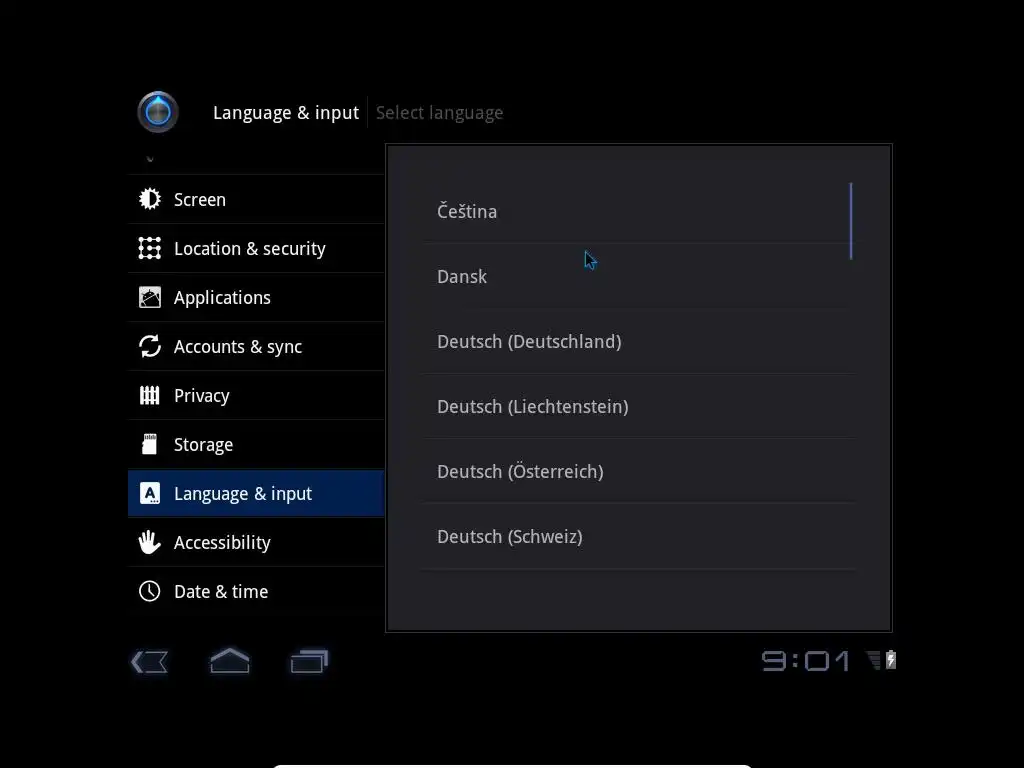This screenshot has width=1024, height=768.
Task: Click the Date & time clock icon
Action: pos(150,591)
